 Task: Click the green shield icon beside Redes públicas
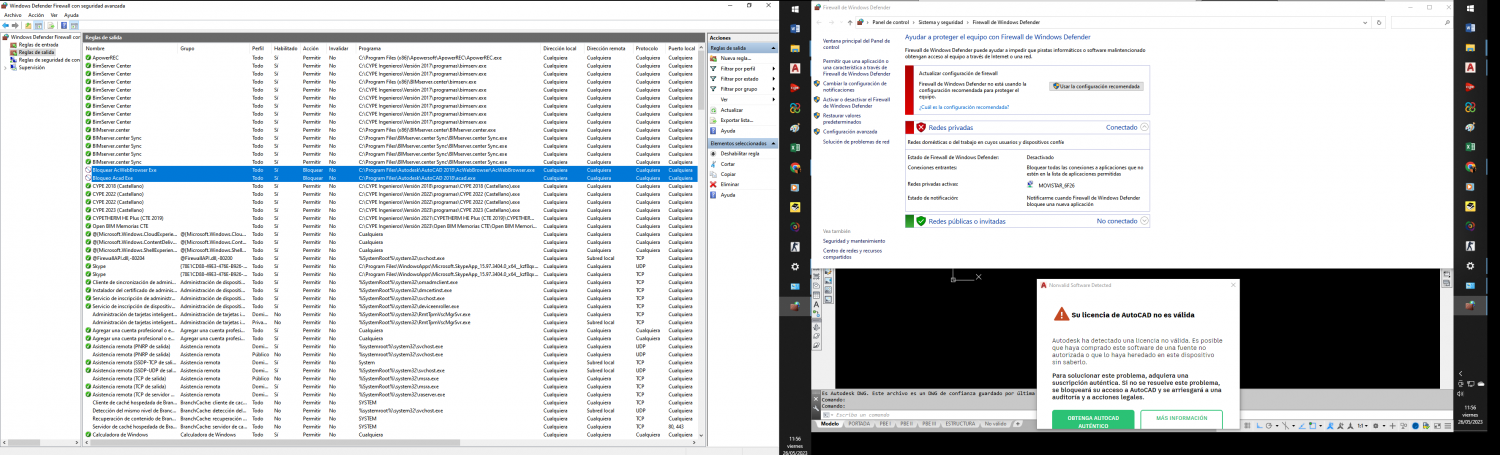(x=921, y=220)
